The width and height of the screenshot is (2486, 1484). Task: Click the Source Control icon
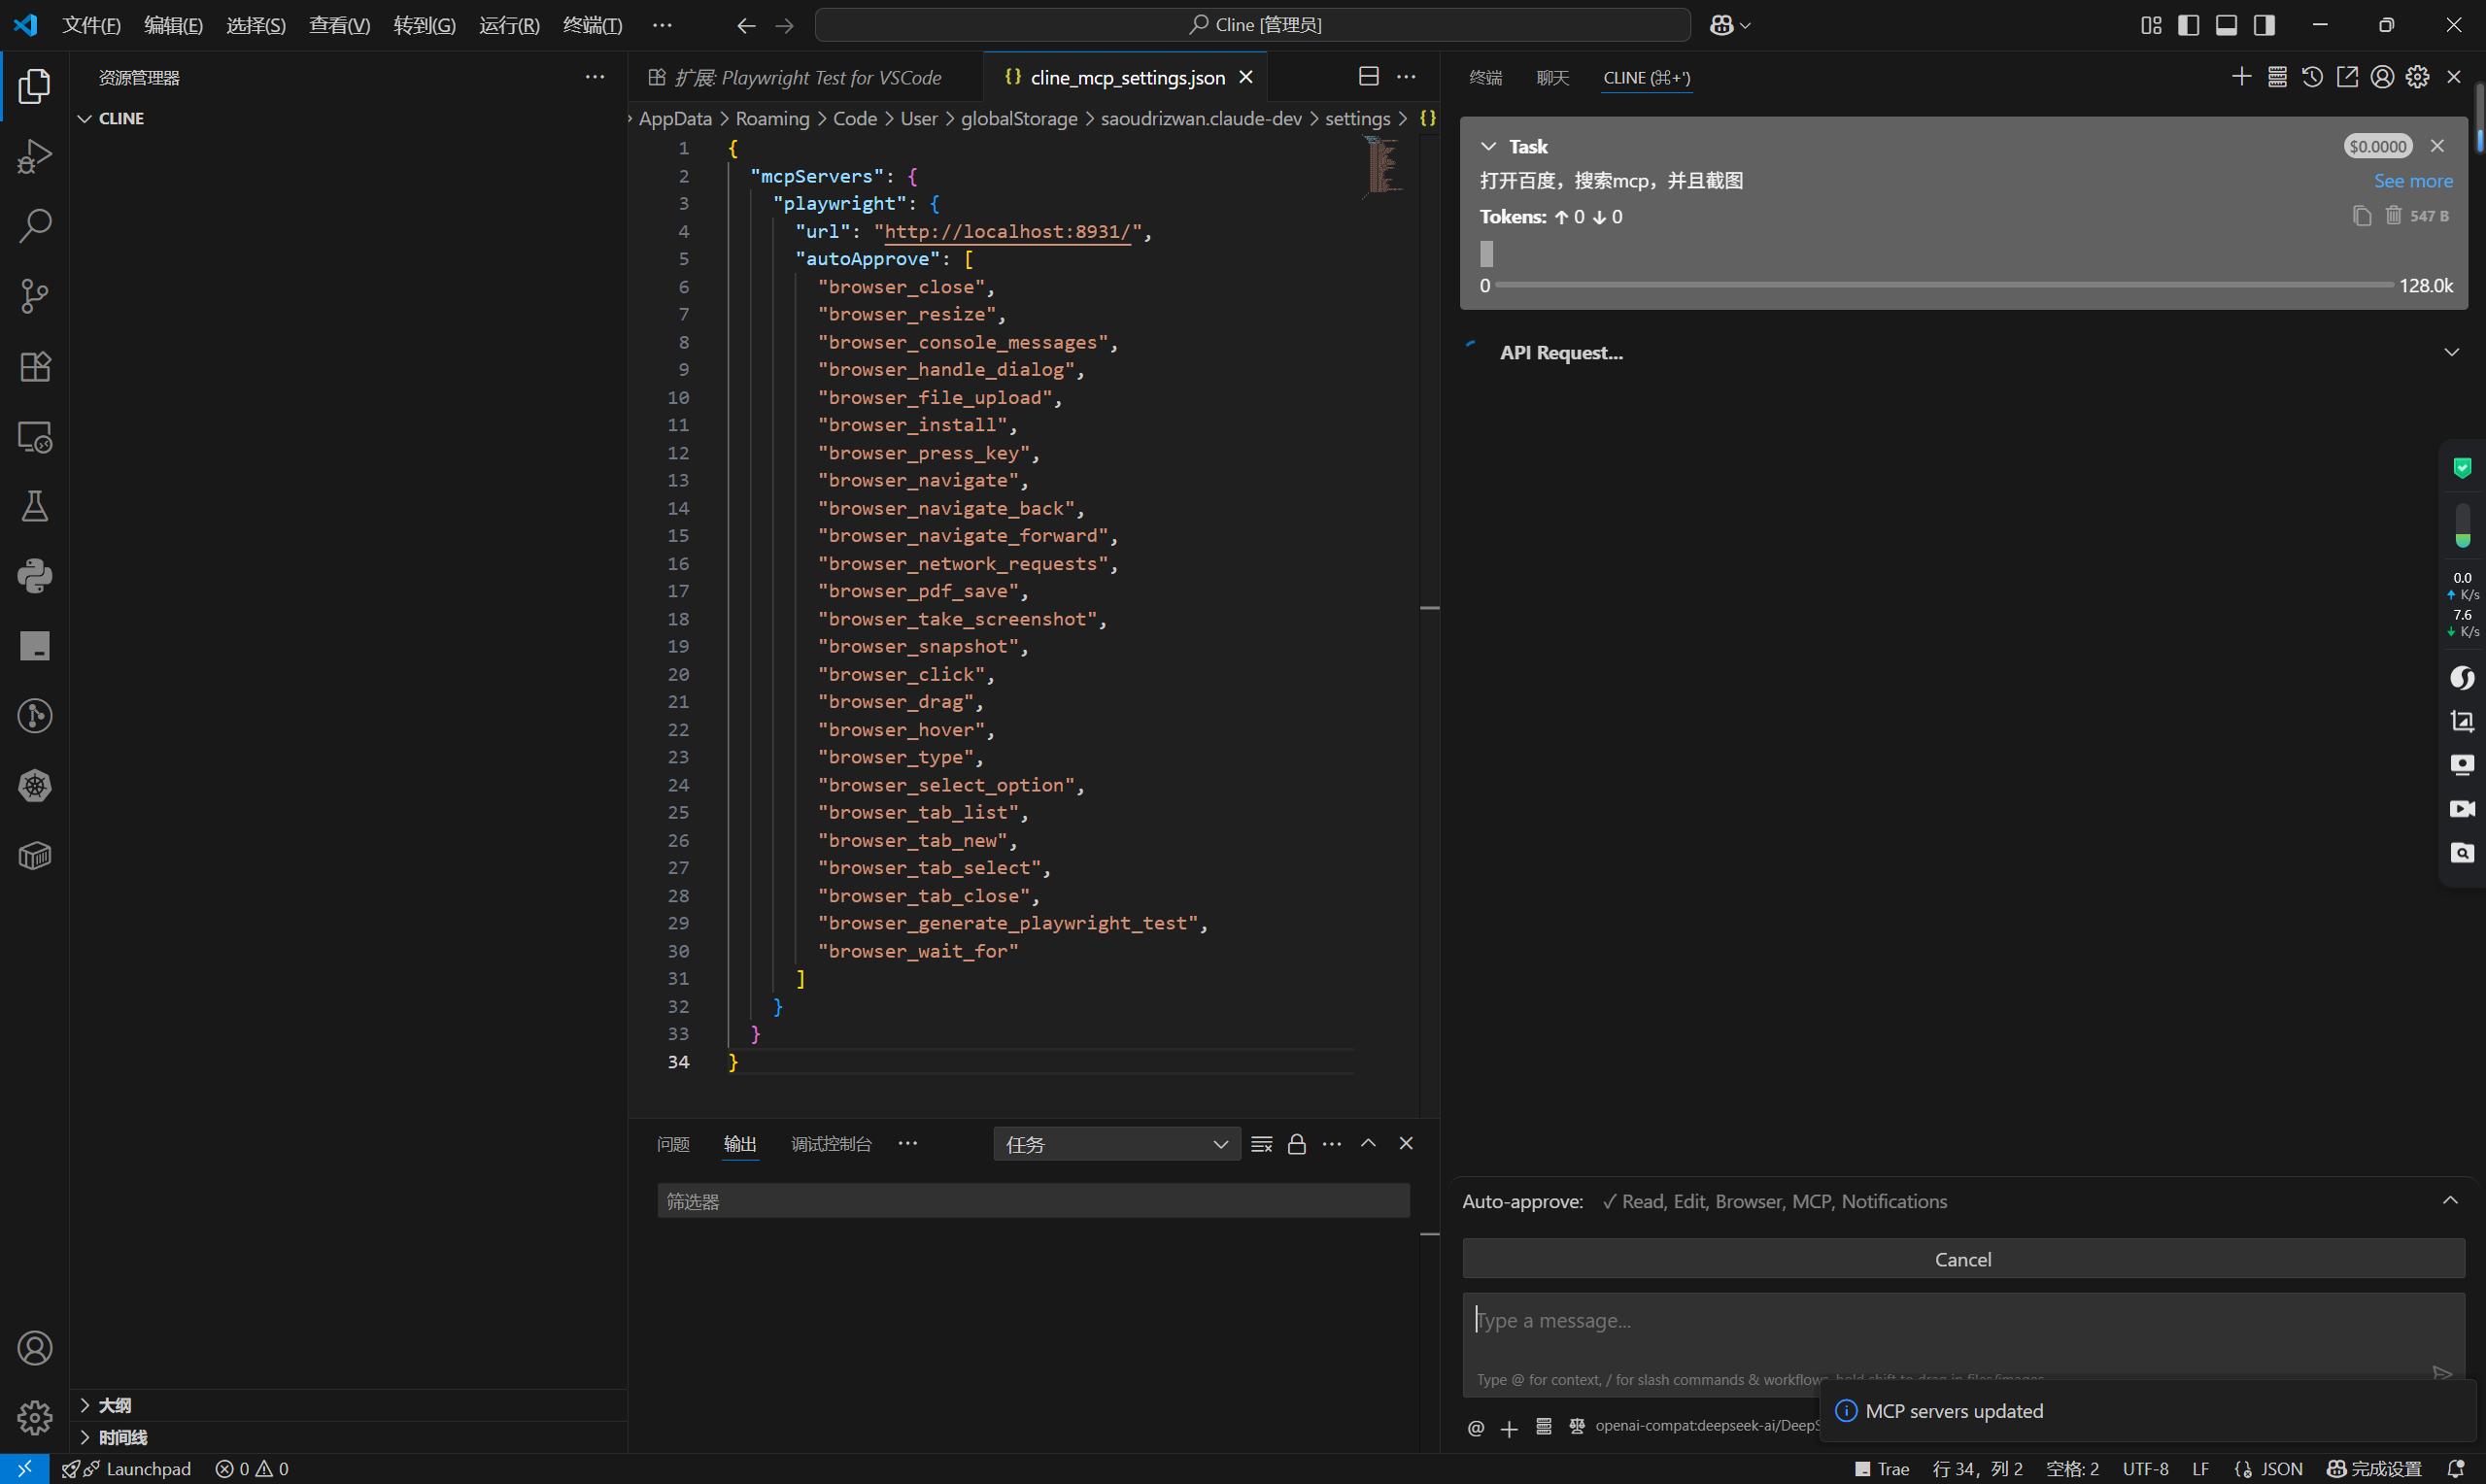(35, 296)
